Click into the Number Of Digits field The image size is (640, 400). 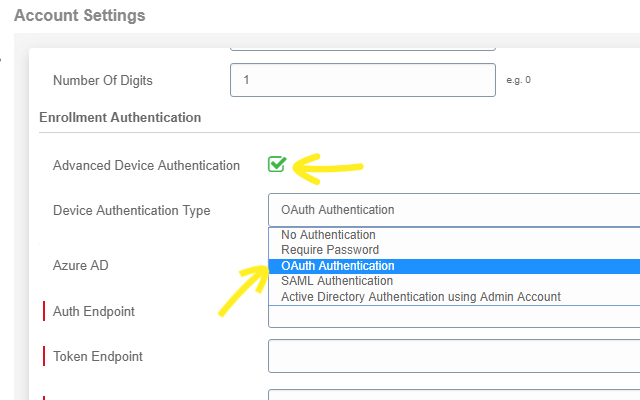click(363, 80)
